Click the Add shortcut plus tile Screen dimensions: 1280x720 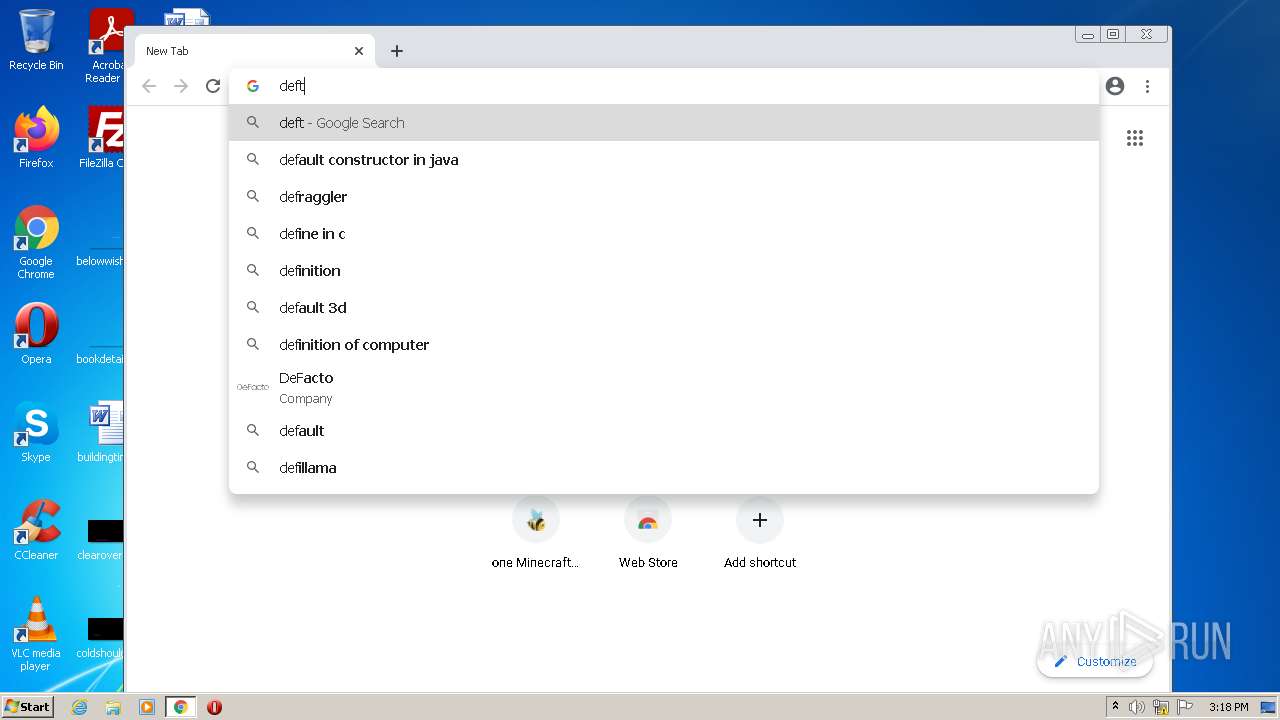click(760, 535)
